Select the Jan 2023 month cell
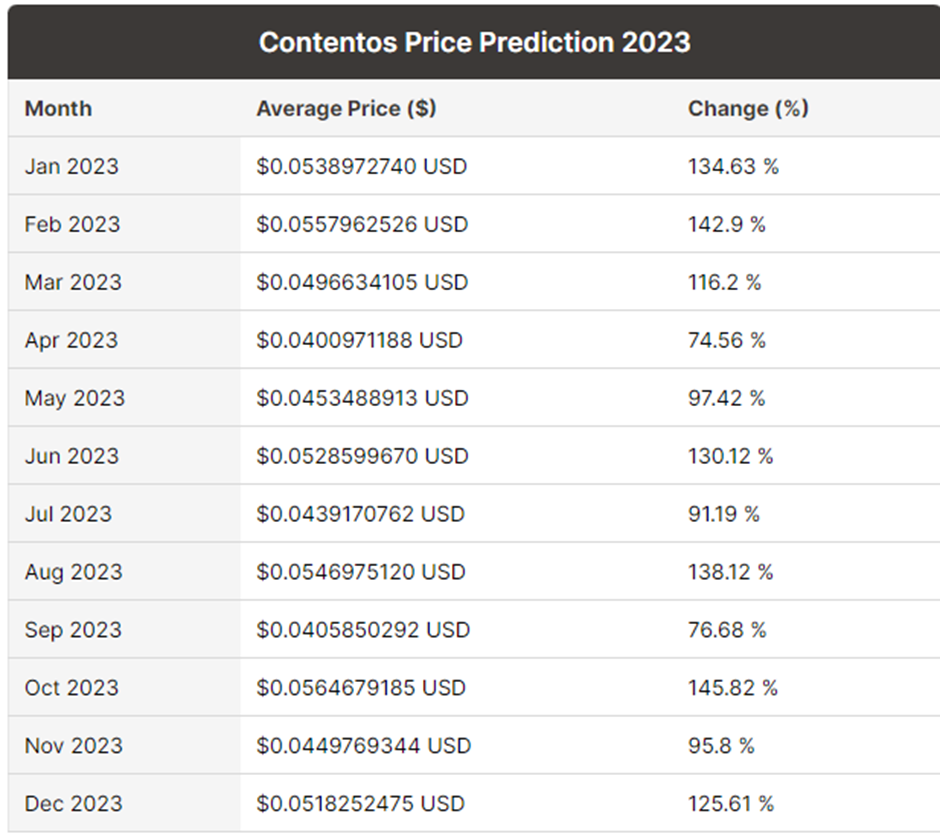This screenshot has width=940, height=837. click(x=71, y=166)
